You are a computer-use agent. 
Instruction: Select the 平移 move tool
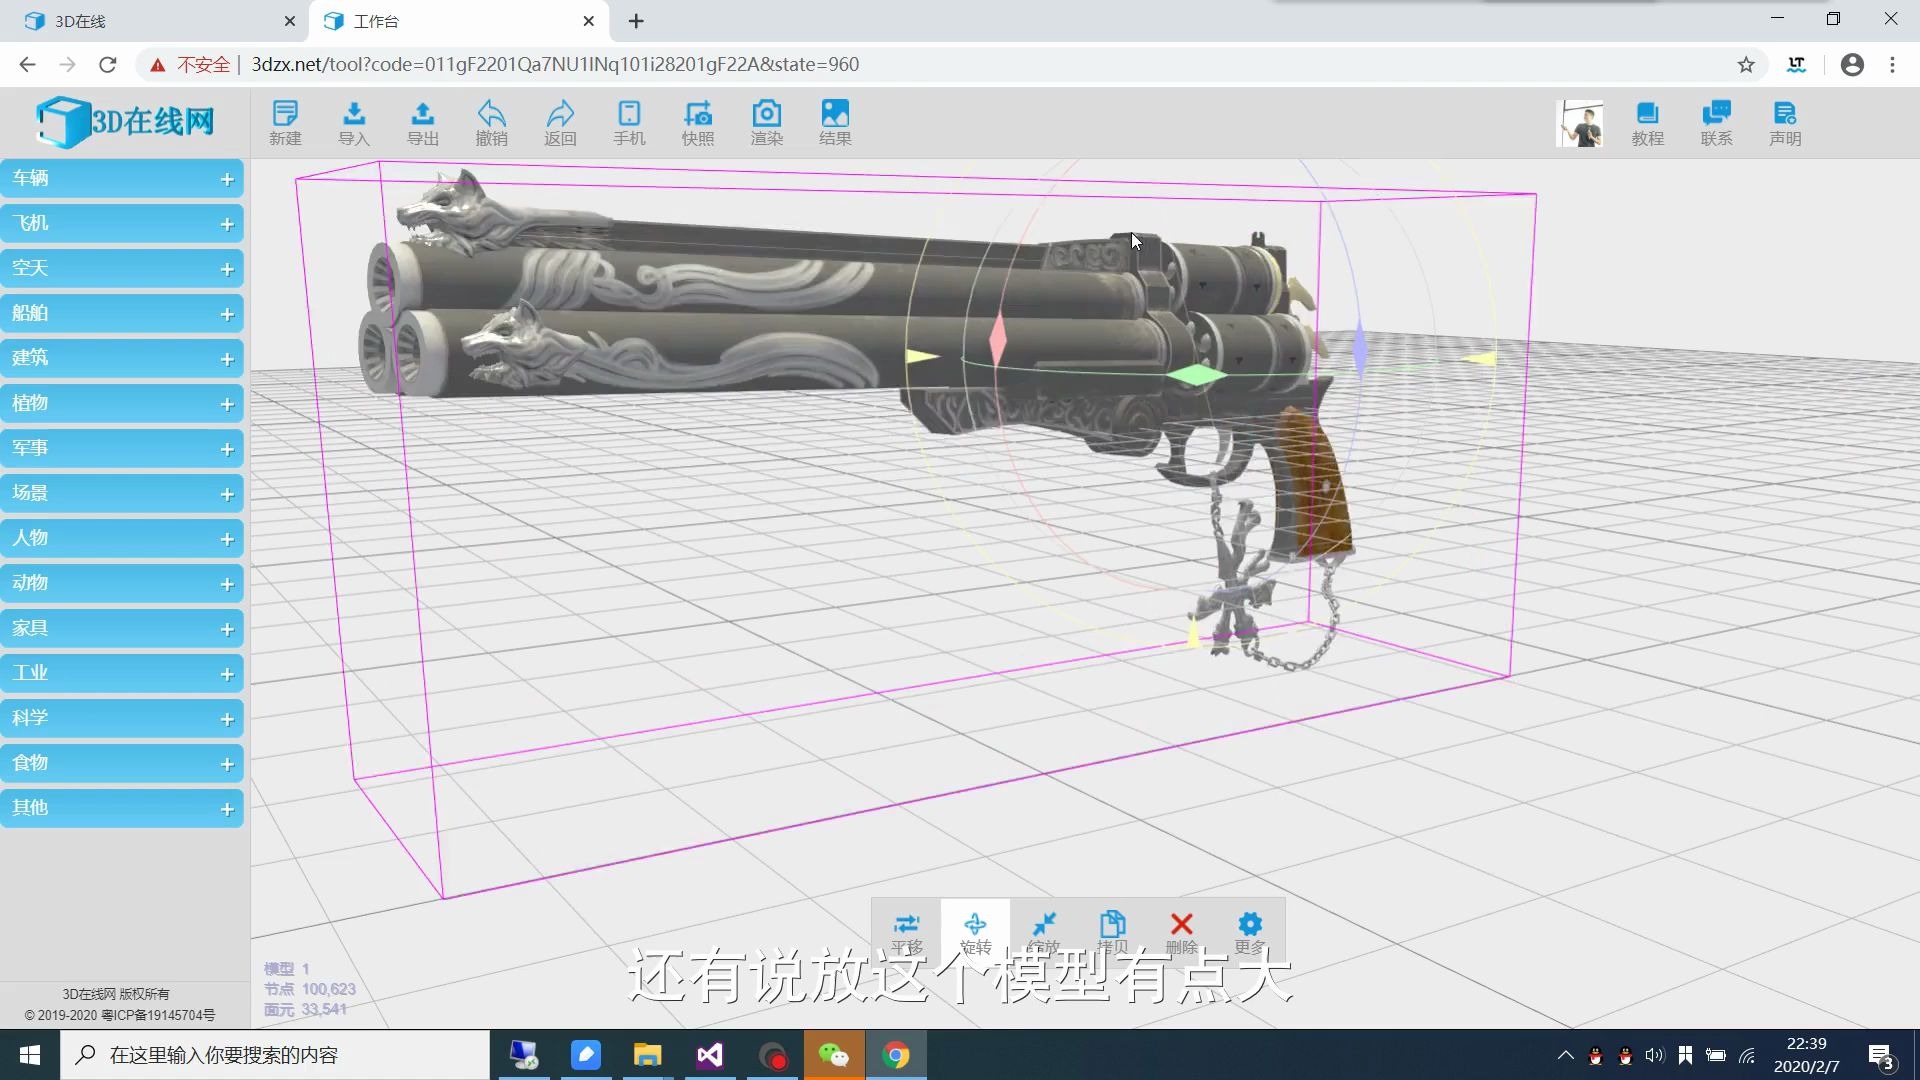tap(907, 932)
